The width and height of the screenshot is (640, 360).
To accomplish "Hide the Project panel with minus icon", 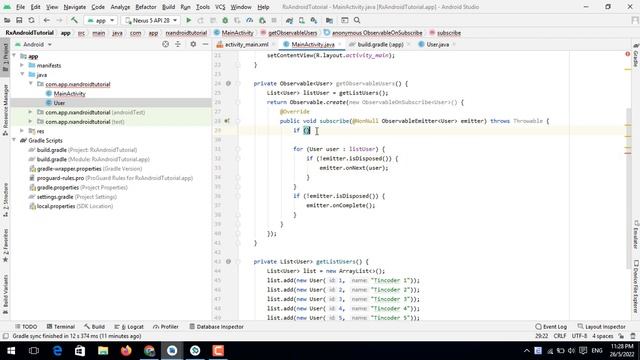I will [x=205, y=44].
